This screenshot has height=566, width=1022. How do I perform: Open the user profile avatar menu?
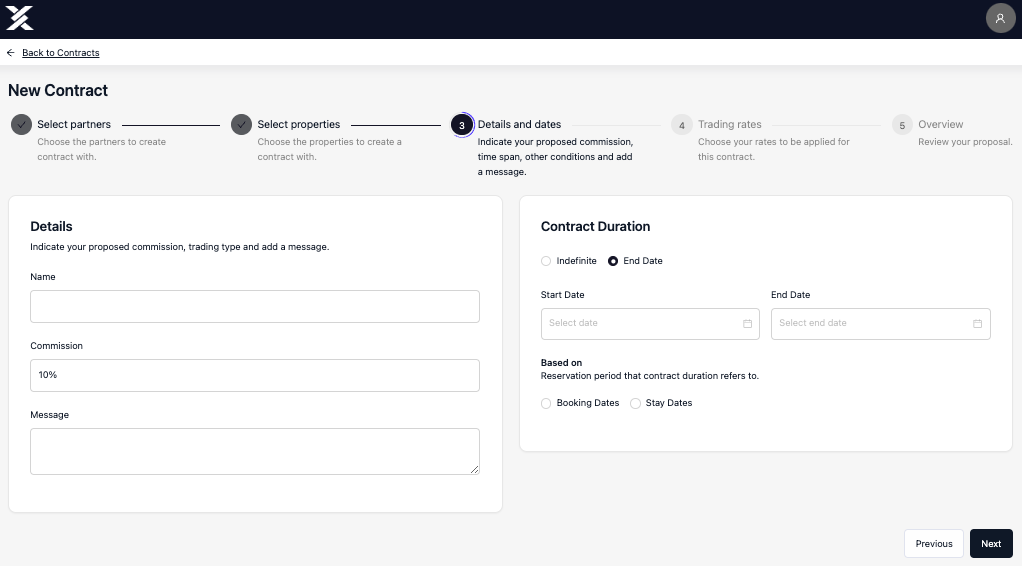1000,18
